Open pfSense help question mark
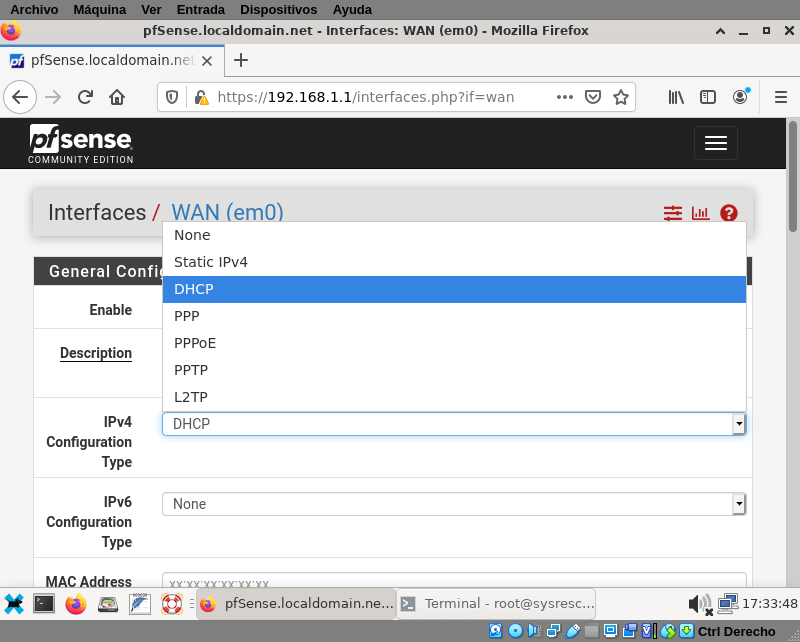Image resolution: width=800 pixels, height=642 pixels. pyautogui.click(x=729, y=213)
